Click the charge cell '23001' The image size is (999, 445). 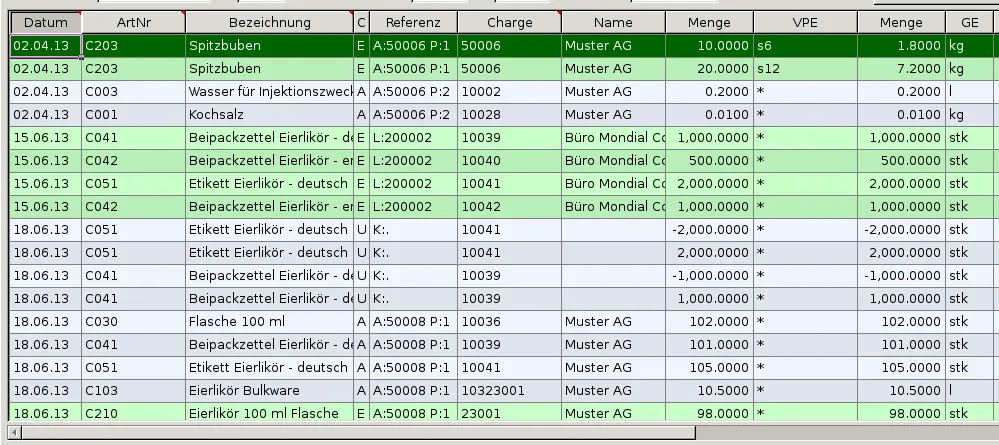pyautogui.click(x=509, y=412)
